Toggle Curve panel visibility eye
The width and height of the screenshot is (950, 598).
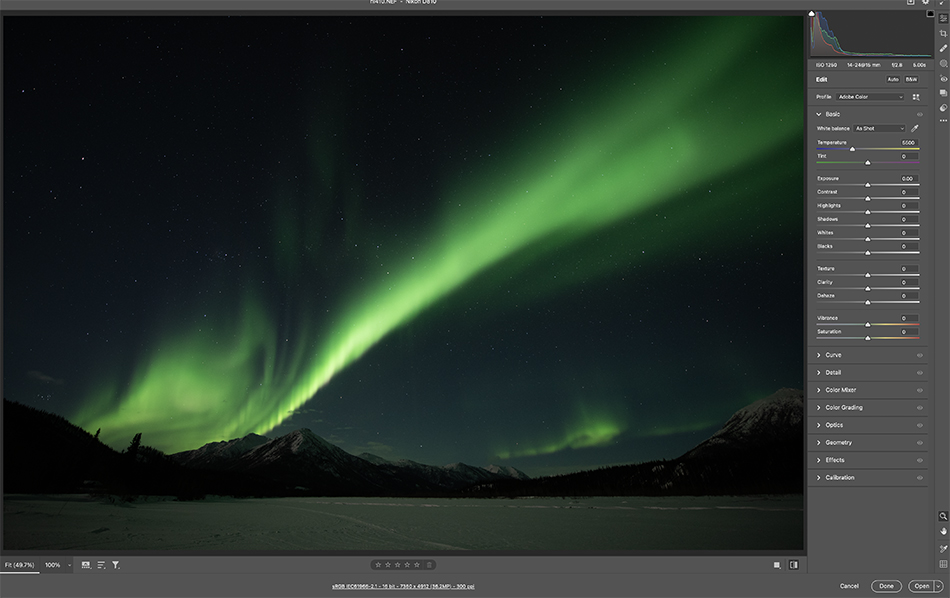[x=920, y=356]
